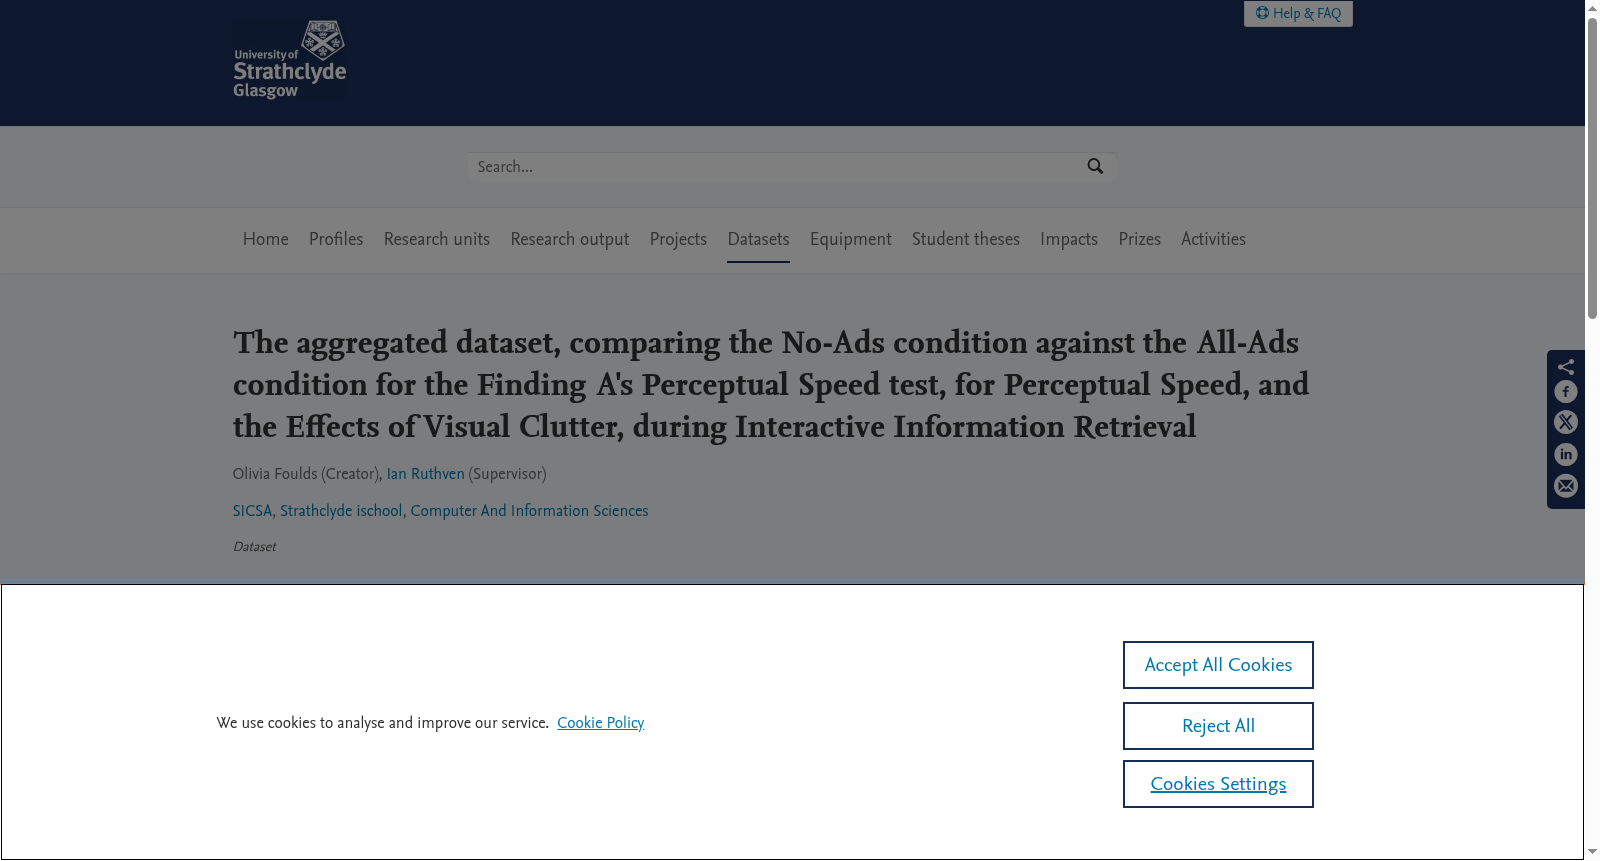Open the Equipment section

(851, 239)
